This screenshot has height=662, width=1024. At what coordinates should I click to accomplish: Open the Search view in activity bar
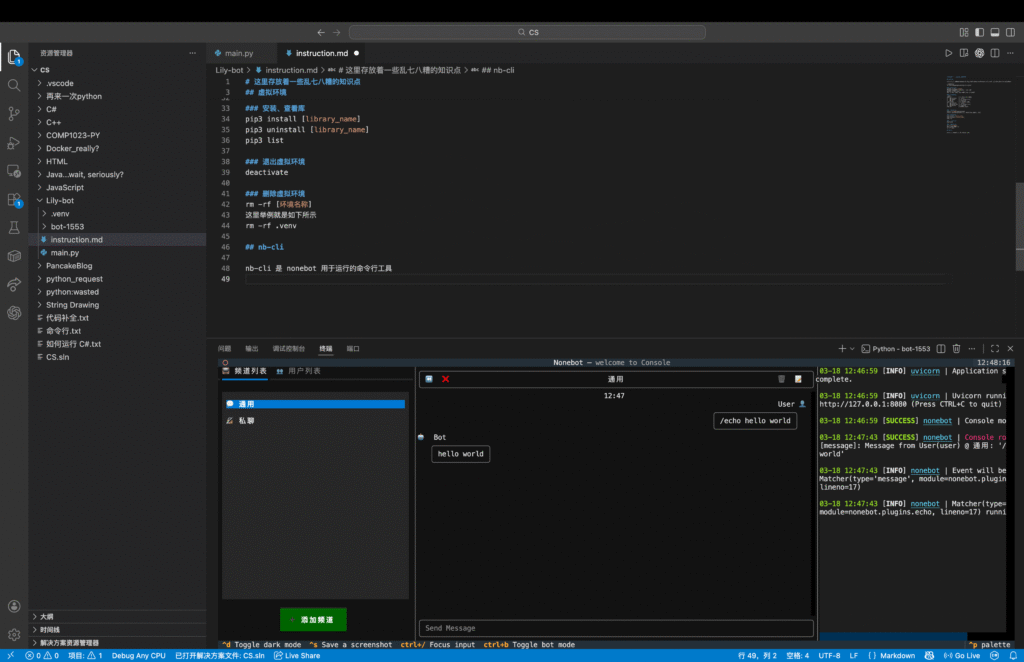coord(14,85)
